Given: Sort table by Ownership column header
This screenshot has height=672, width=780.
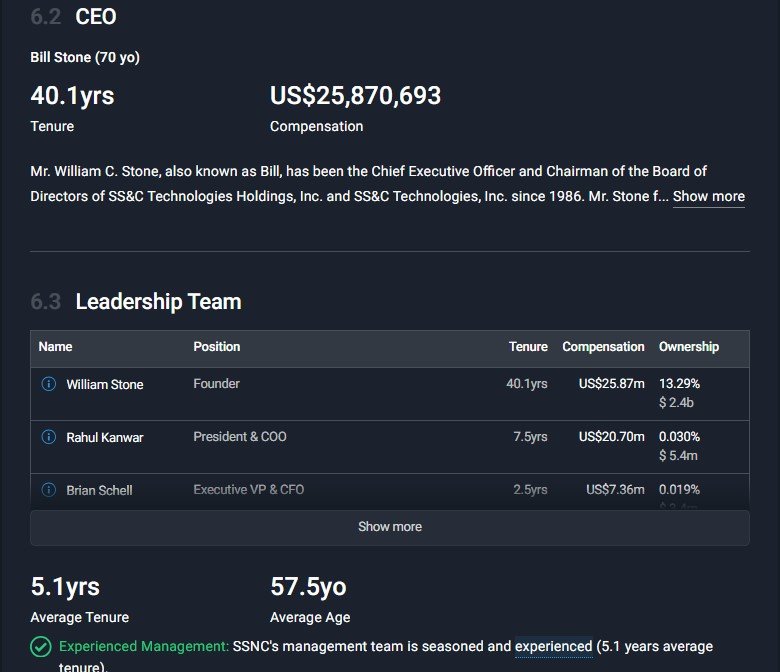Looking at the screenshot, I should point(688,347).
